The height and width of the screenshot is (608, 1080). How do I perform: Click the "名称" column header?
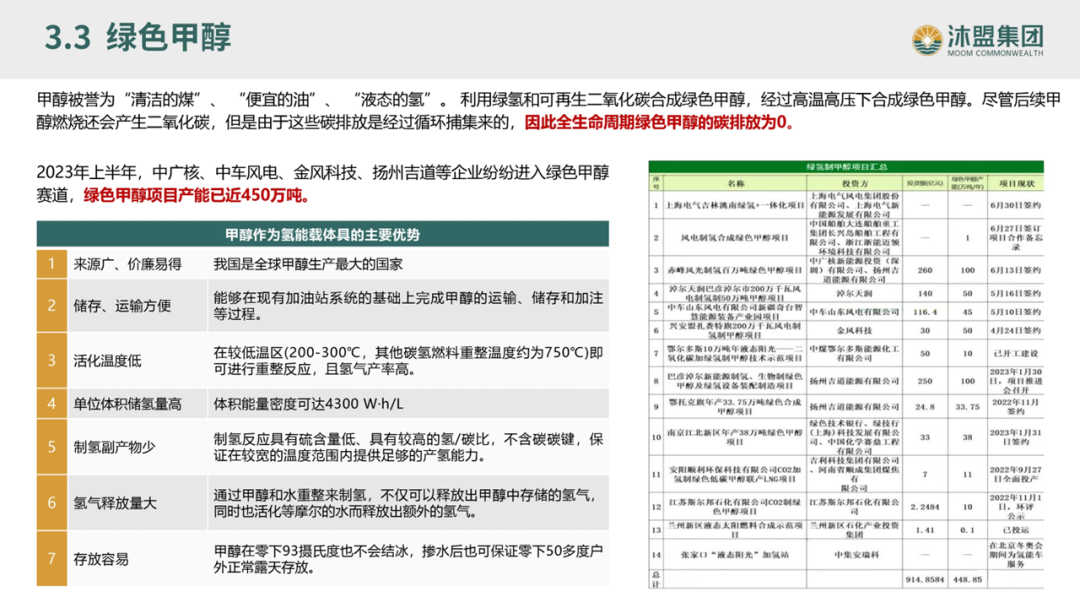pos(735,184)
